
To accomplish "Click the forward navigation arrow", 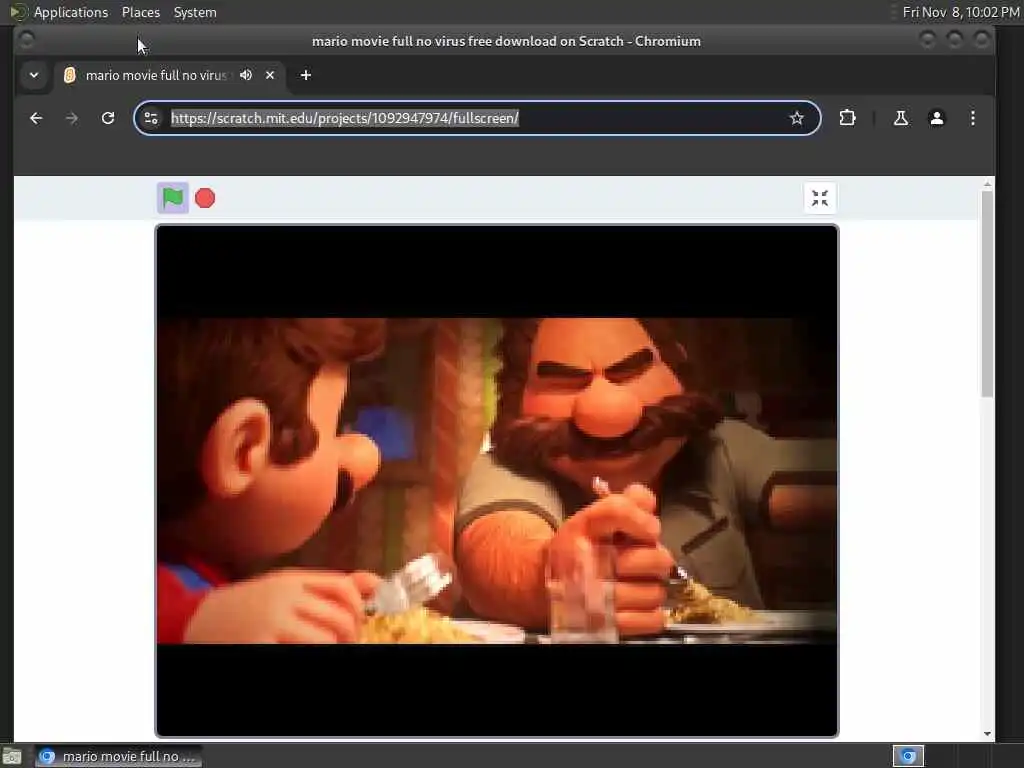I will coord(72,118).
